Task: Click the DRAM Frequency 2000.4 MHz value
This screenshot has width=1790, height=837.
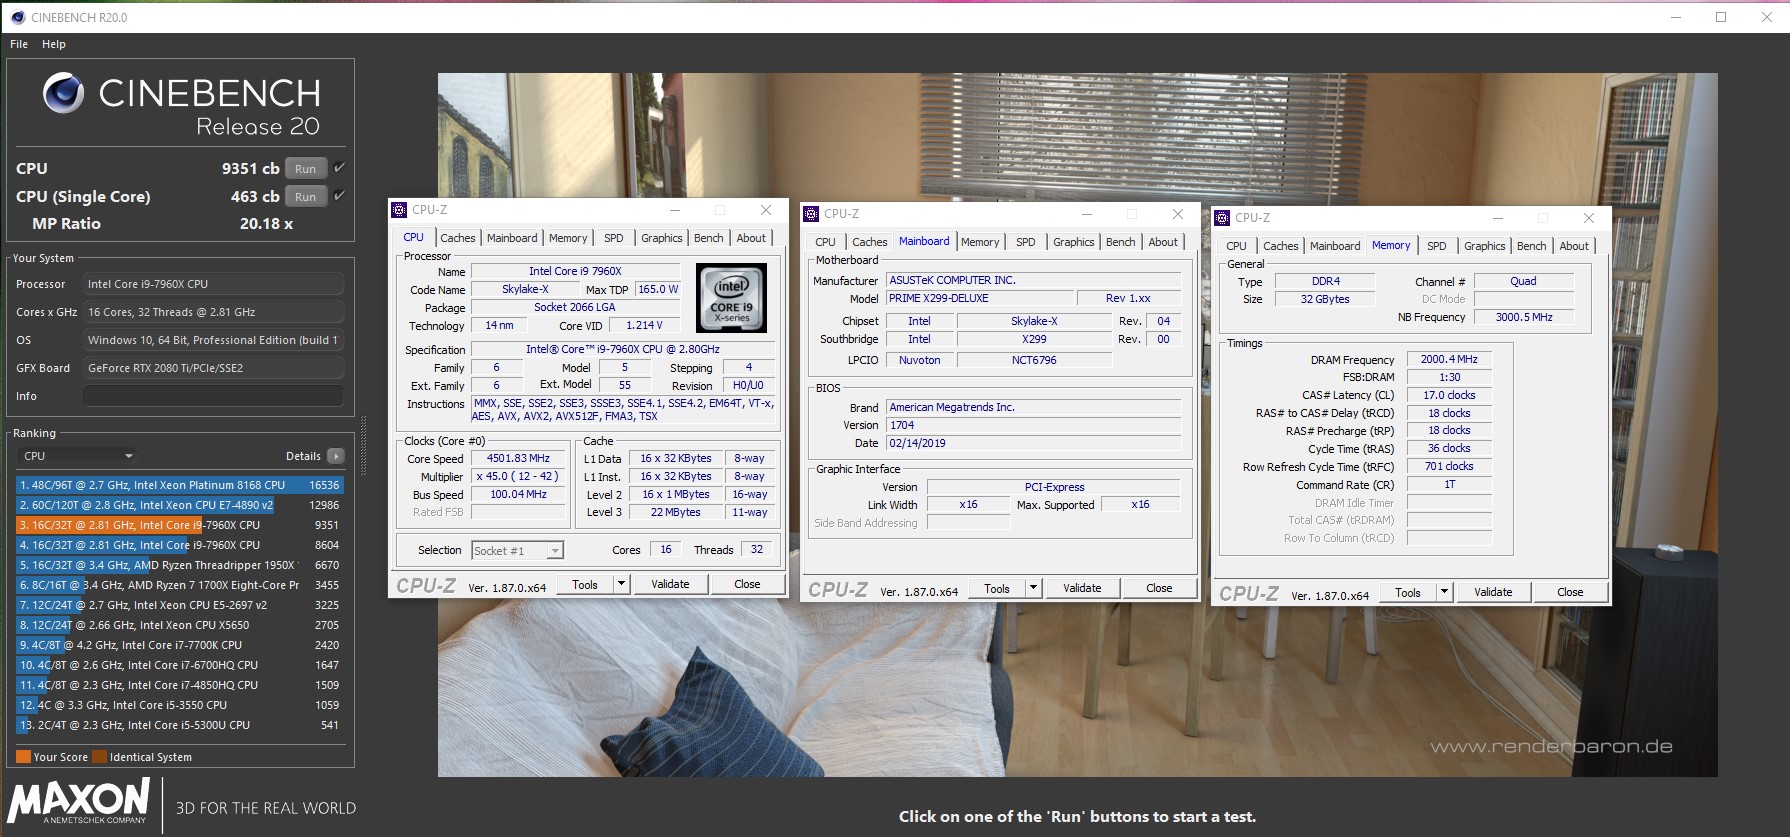Action: (x=1449, y=360)
